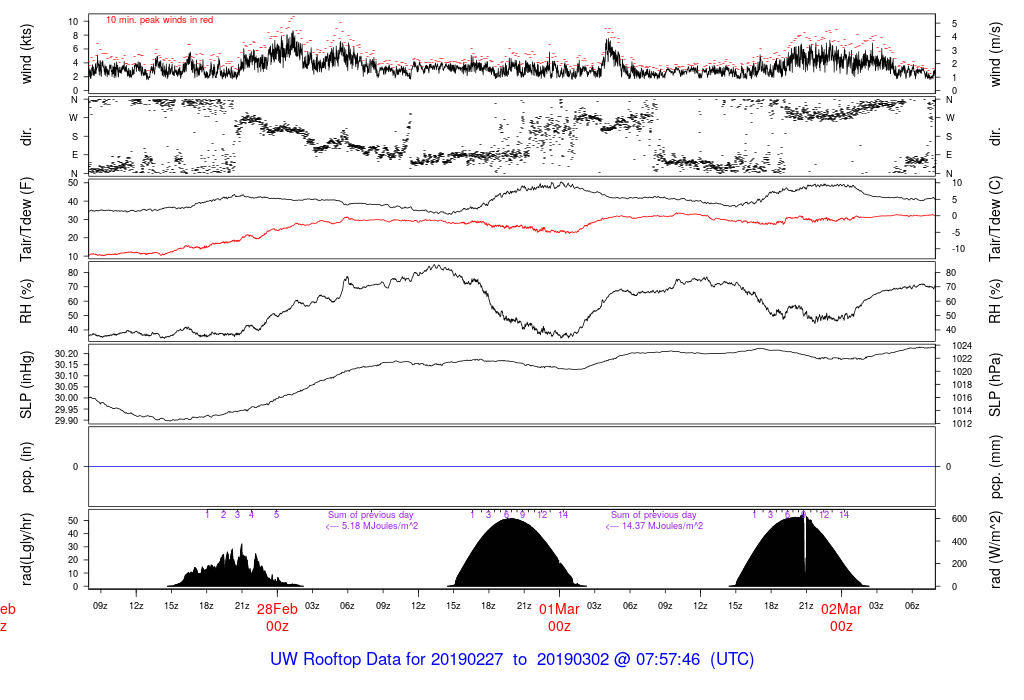1024x700 pixels.
Task: Click the '28Feb' date label
Action: [x=277, y=609]
